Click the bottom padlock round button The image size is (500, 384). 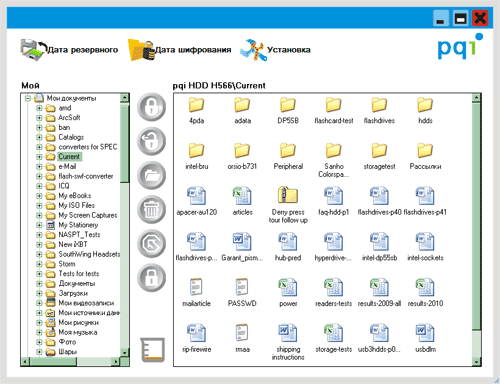pos(151,278)
